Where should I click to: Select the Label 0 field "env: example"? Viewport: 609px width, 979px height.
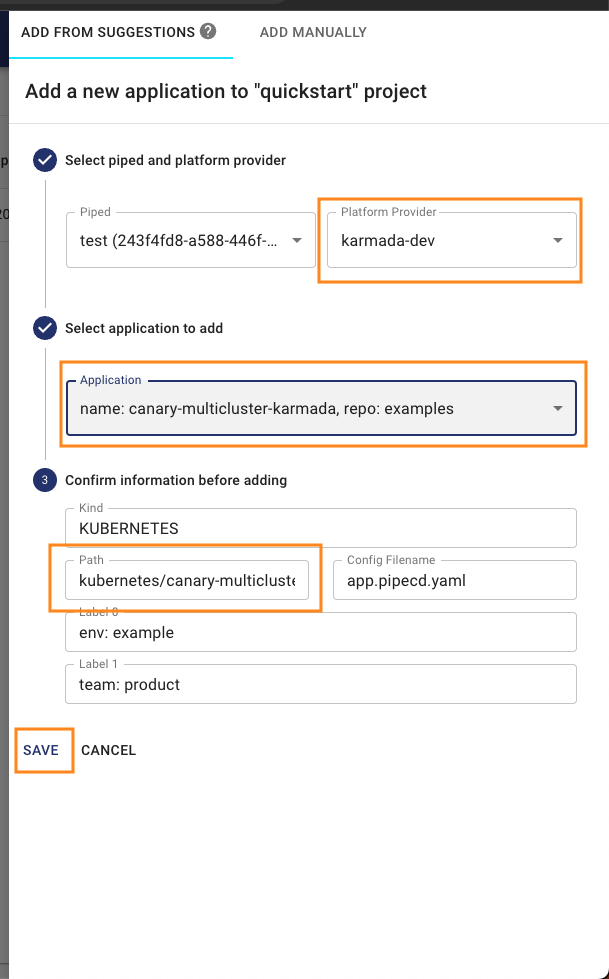pos(321,632)
